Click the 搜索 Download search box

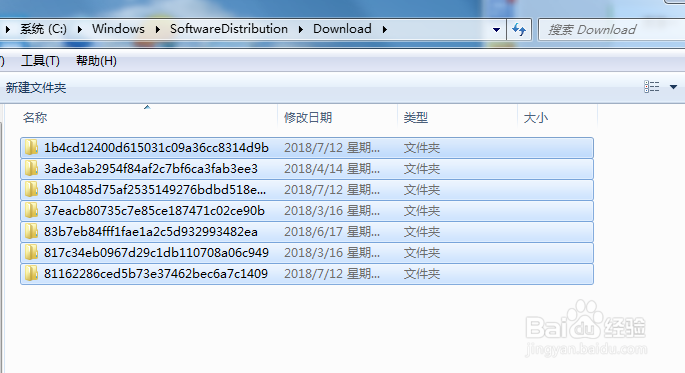pyautogui.click(x=612, y=30)
